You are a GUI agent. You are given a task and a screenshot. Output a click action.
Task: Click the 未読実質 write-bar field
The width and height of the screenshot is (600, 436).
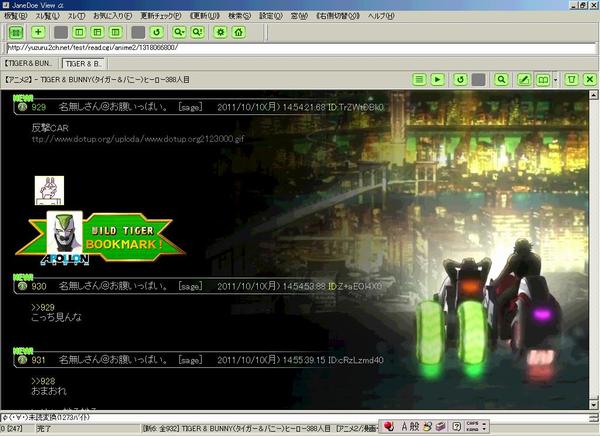coord(295,417)
